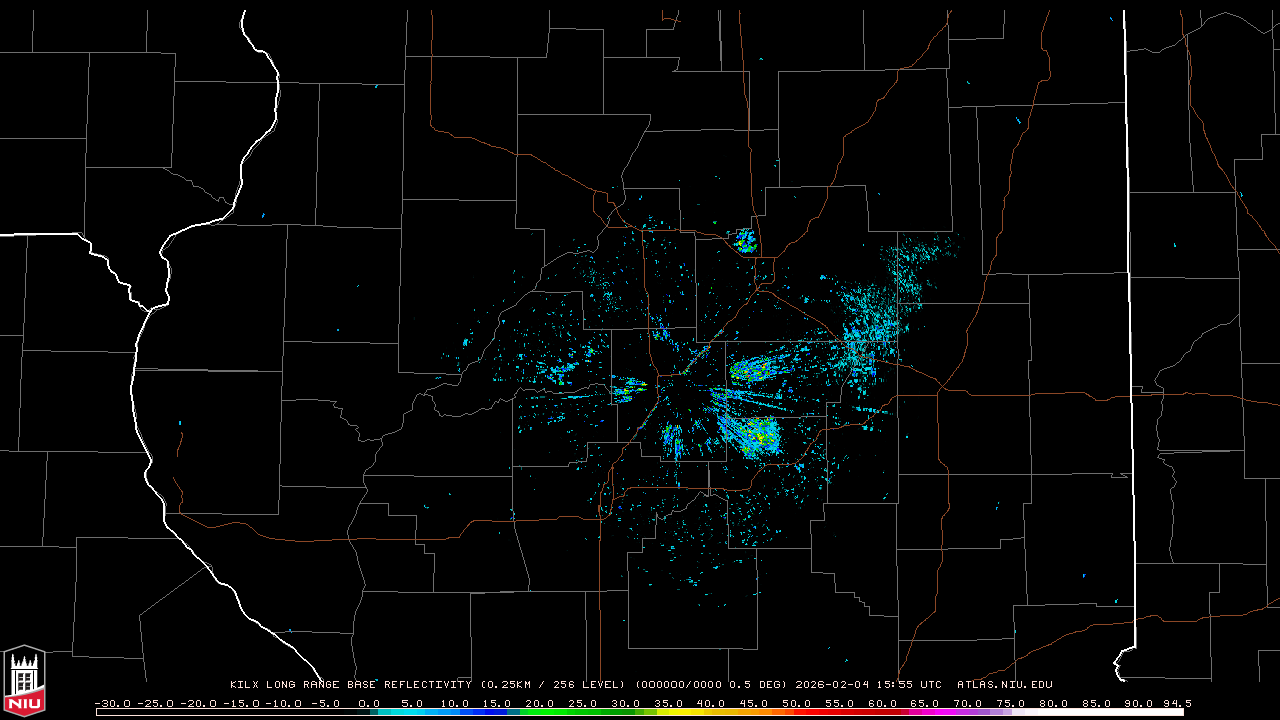
Task: Click the -15.0 scale label
Action: [241, 703]
